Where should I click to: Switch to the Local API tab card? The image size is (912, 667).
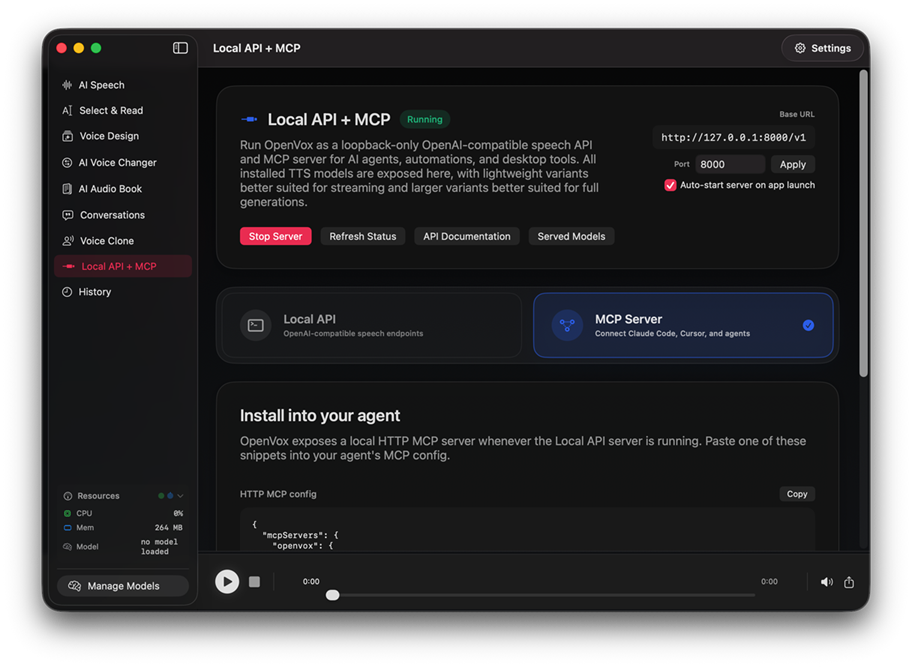click(x=372, y=326)
